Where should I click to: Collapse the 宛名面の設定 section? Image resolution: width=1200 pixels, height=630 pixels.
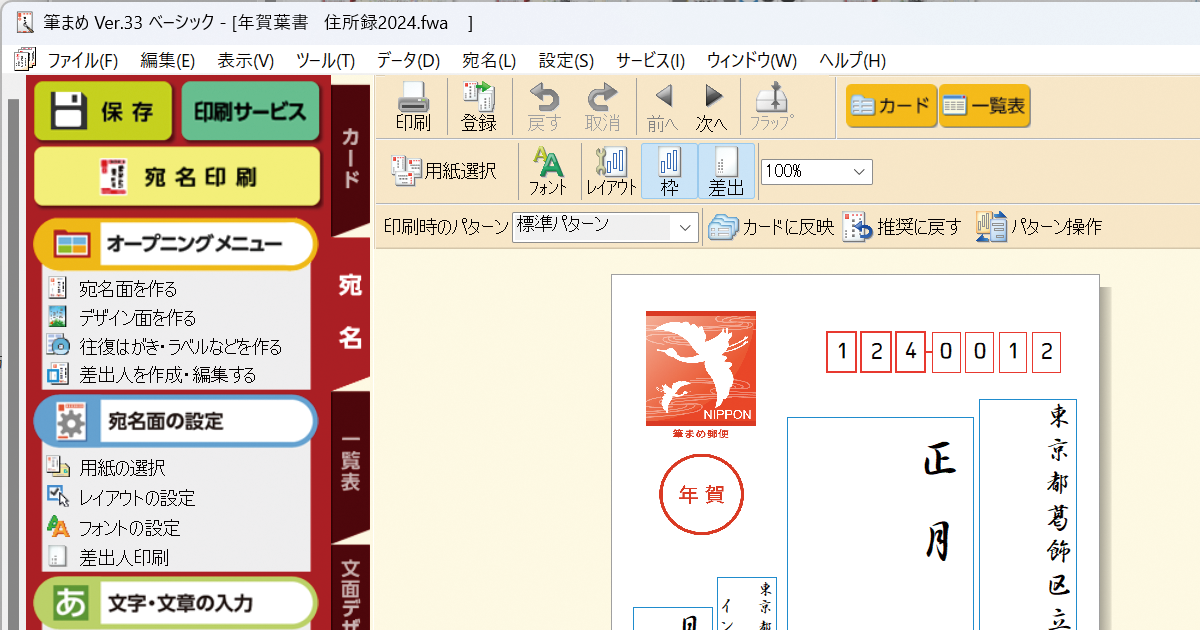(175, 421)
